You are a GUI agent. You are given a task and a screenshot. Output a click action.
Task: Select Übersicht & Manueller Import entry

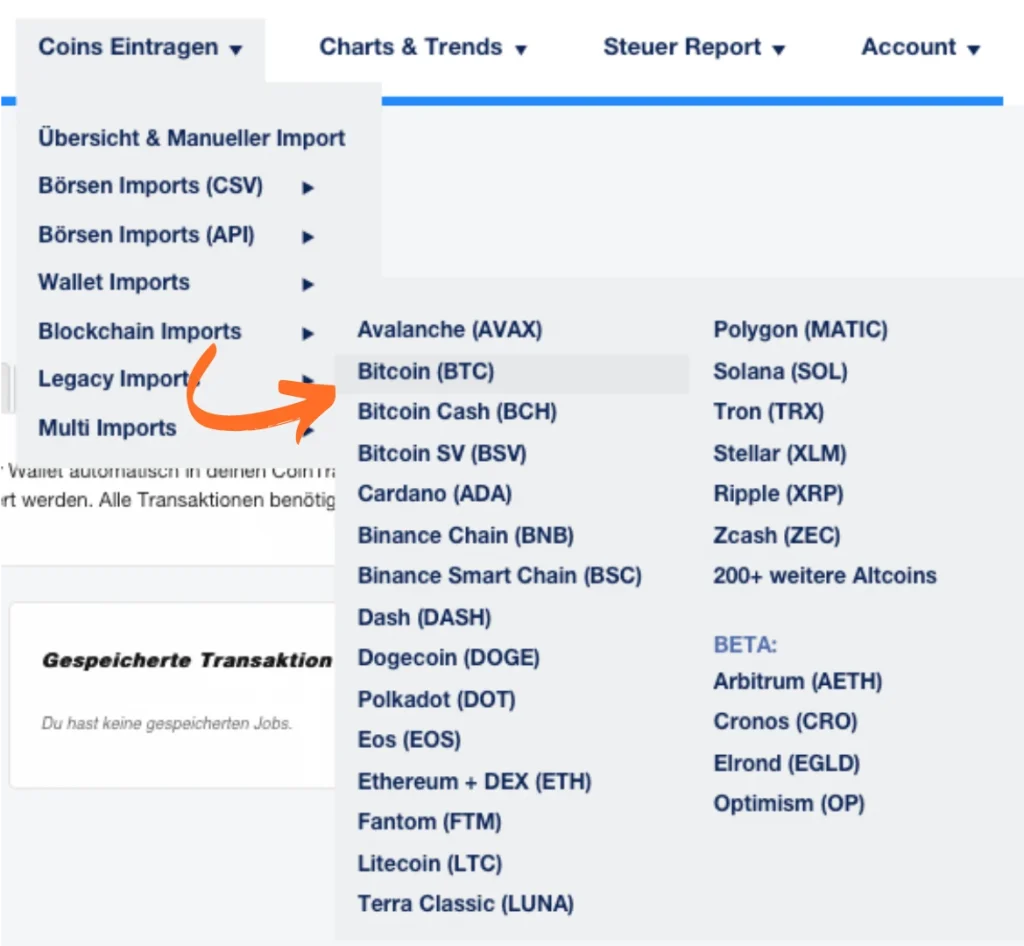[x=191, y=138]
